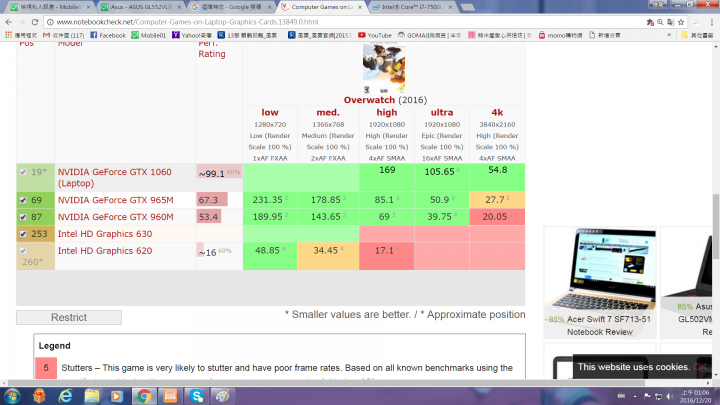Open the Facebook bookmark

point(108,35)
